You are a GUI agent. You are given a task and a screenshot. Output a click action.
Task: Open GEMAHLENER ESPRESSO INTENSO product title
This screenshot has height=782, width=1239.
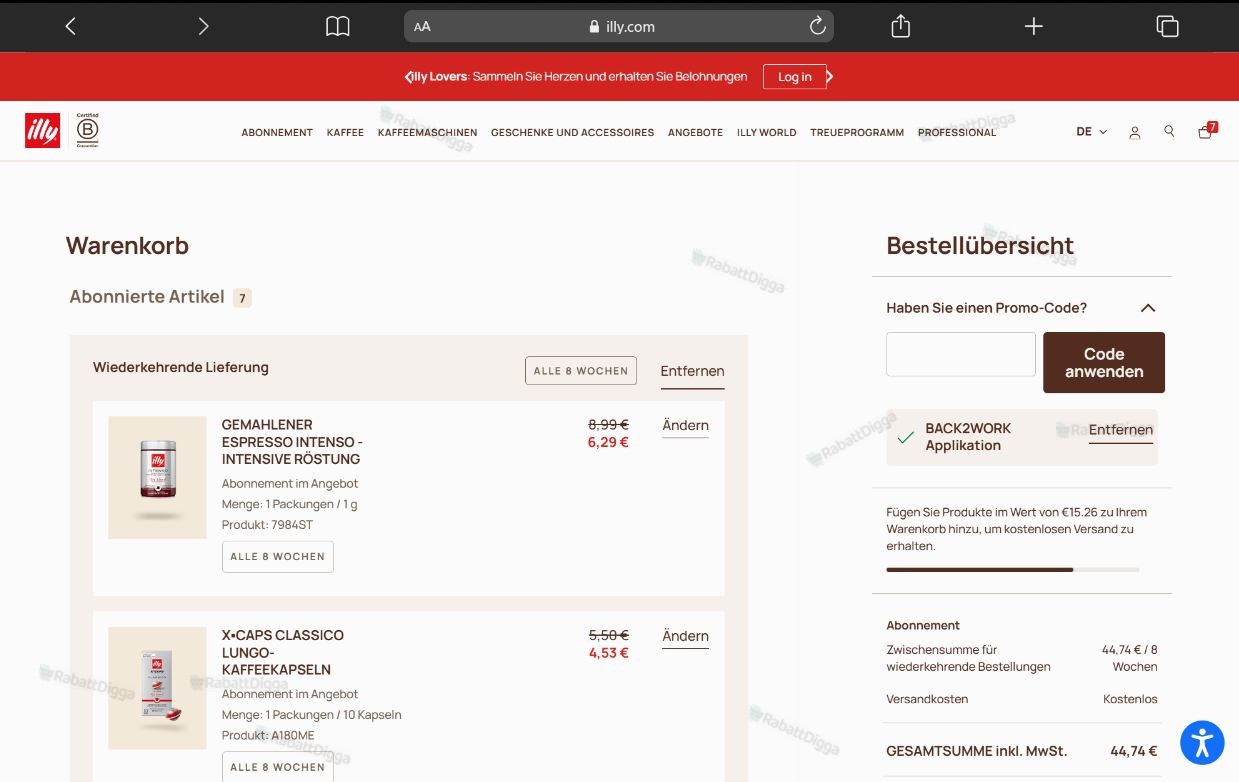pyautogui.click(x=292, y=442)
